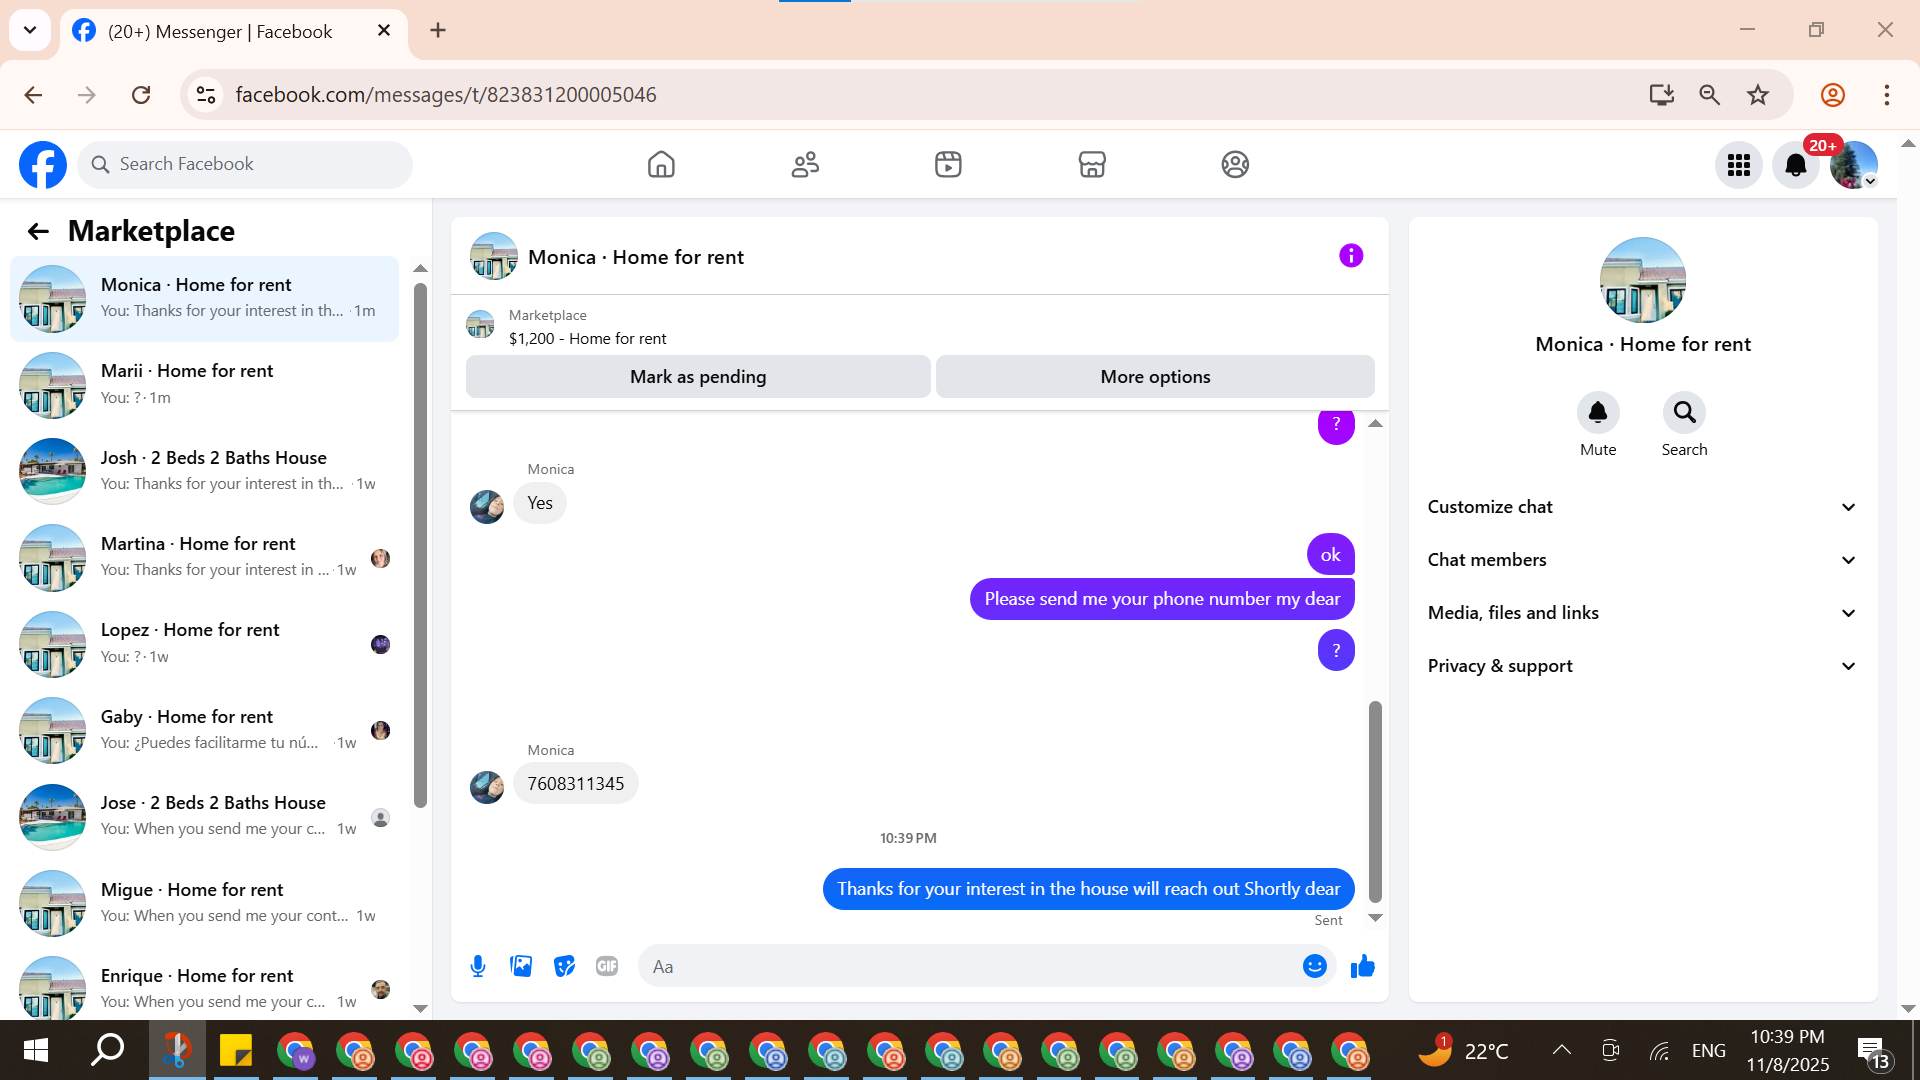Open conversation information purple icon

(x=1351, y=256)
